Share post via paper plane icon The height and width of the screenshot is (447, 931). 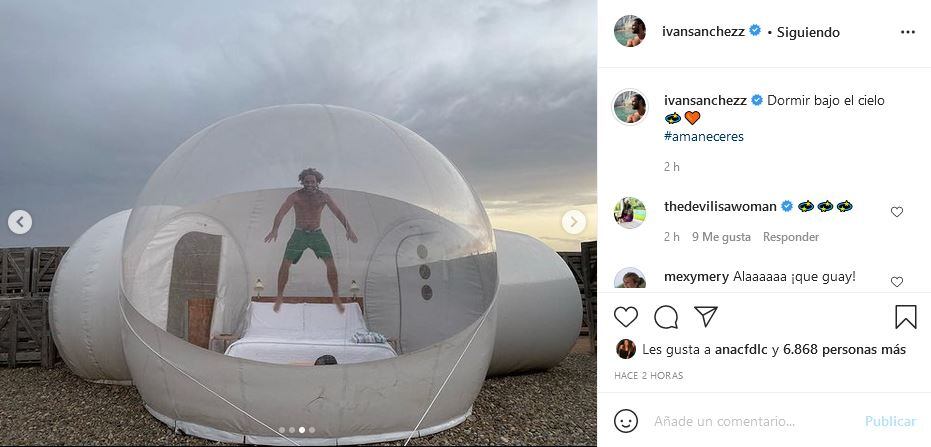[x=706, y=316]
